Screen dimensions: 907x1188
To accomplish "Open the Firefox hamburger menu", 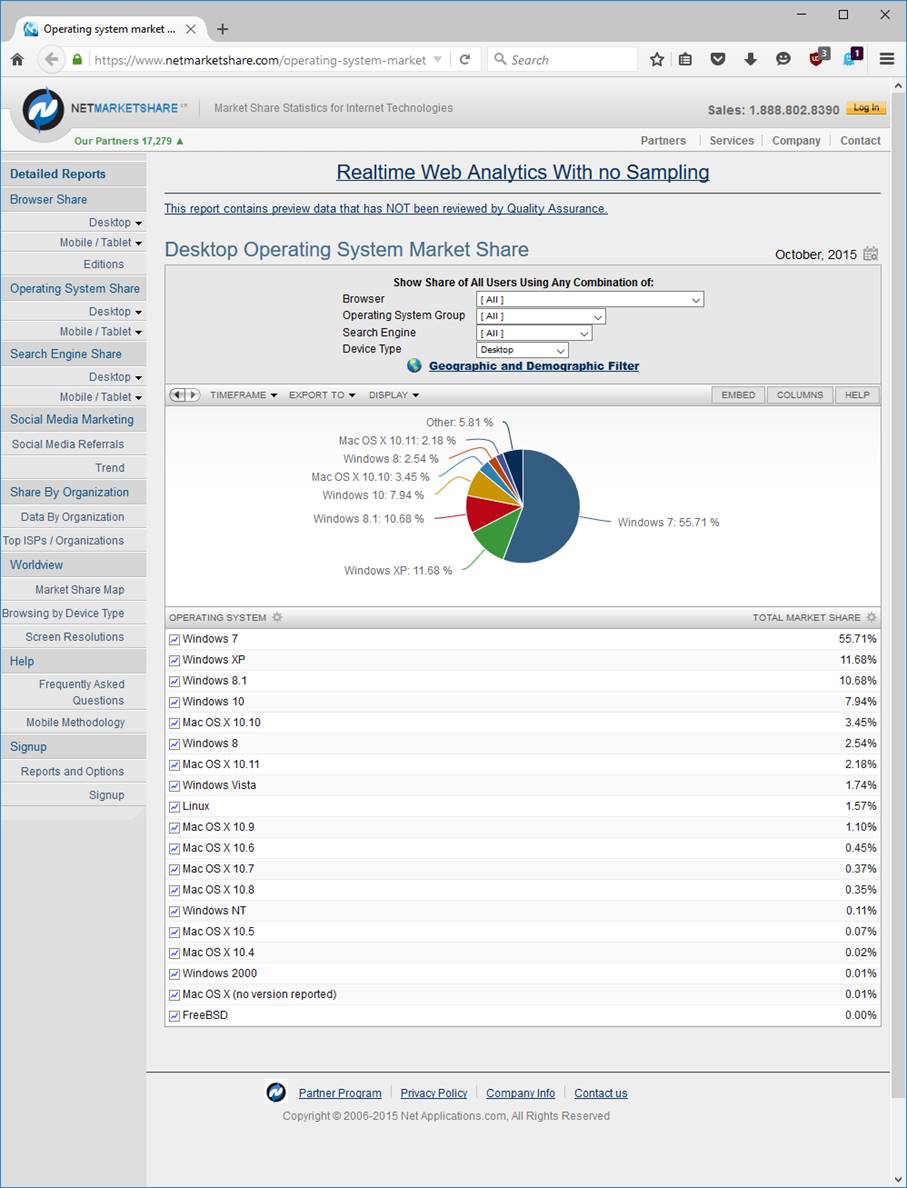I will 887,60.
